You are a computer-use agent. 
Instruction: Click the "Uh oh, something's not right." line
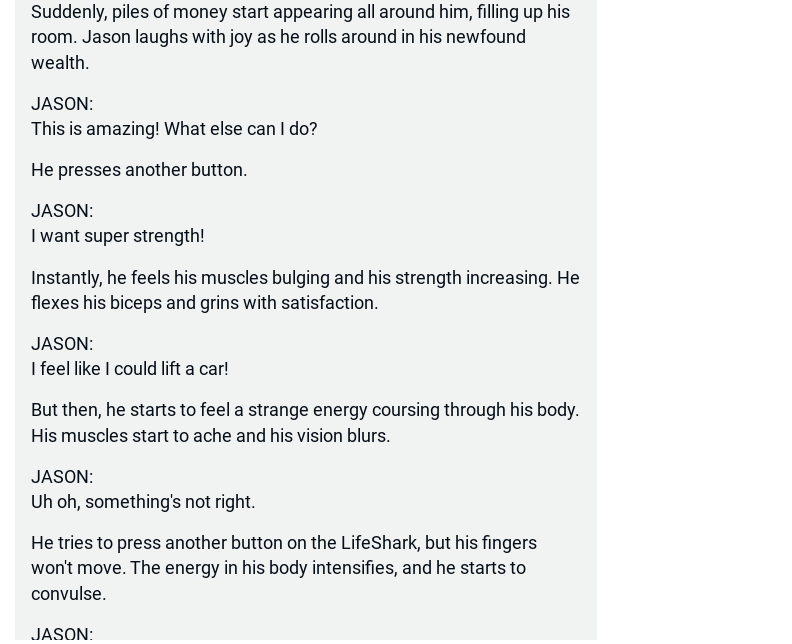click(143, 502)
